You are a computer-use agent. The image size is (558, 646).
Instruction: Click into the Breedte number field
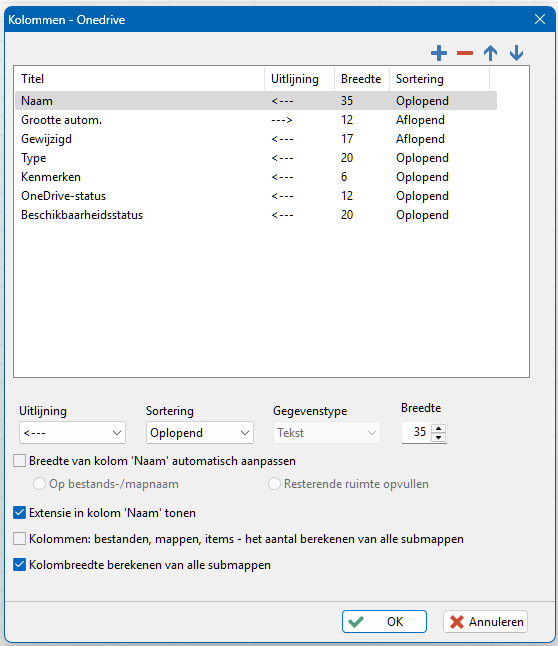coord(416,432)
